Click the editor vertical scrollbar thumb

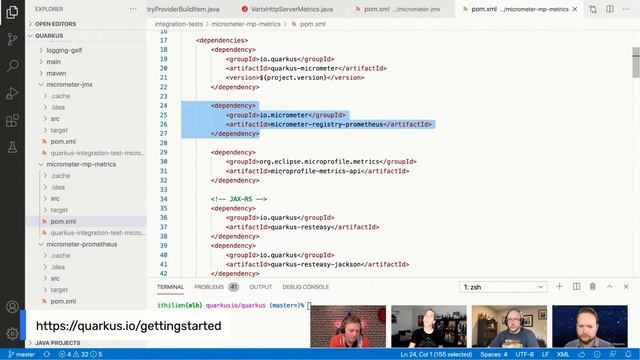pos(636,62)
